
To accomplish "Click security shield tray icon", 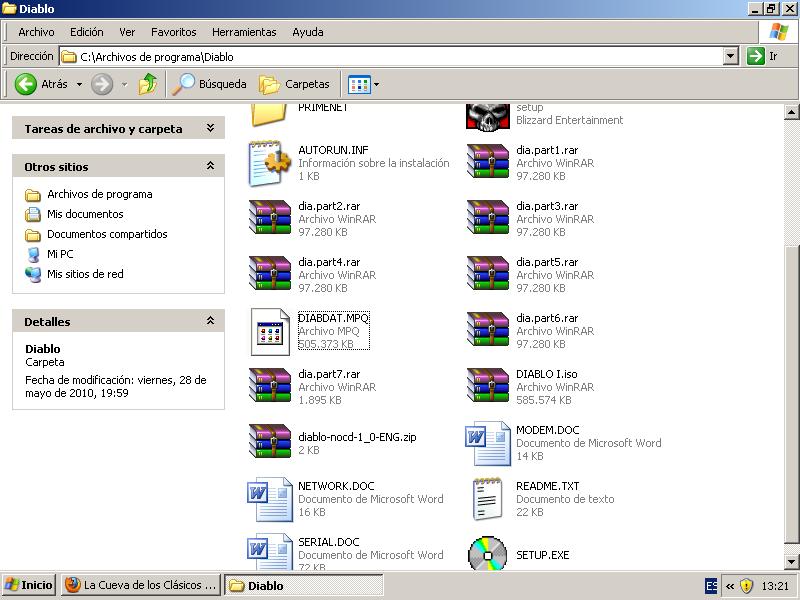I will (746, 585).
